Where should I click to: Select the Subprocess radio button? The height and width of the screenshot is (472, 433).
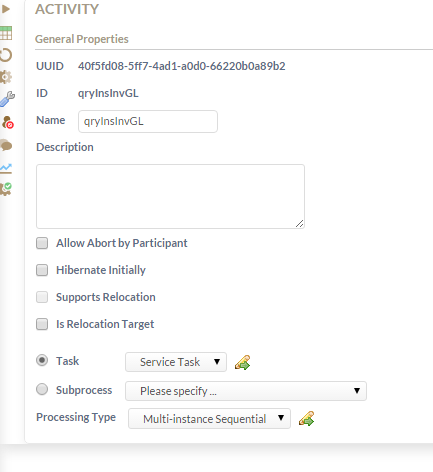(x=42, y=389)
